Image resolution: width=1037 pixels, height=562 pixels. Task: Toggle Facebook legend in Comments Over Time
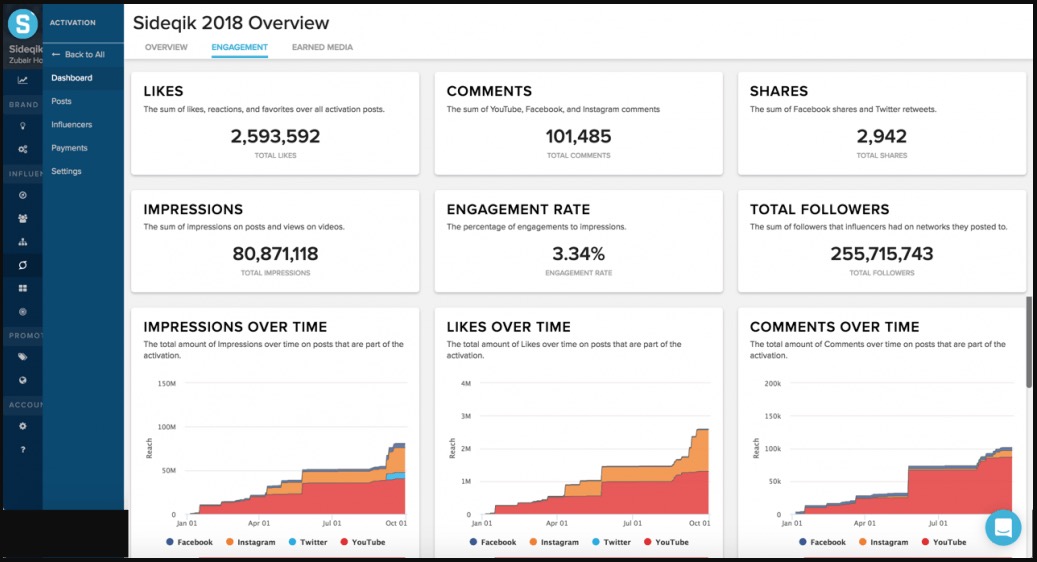(x=822, y=542)
